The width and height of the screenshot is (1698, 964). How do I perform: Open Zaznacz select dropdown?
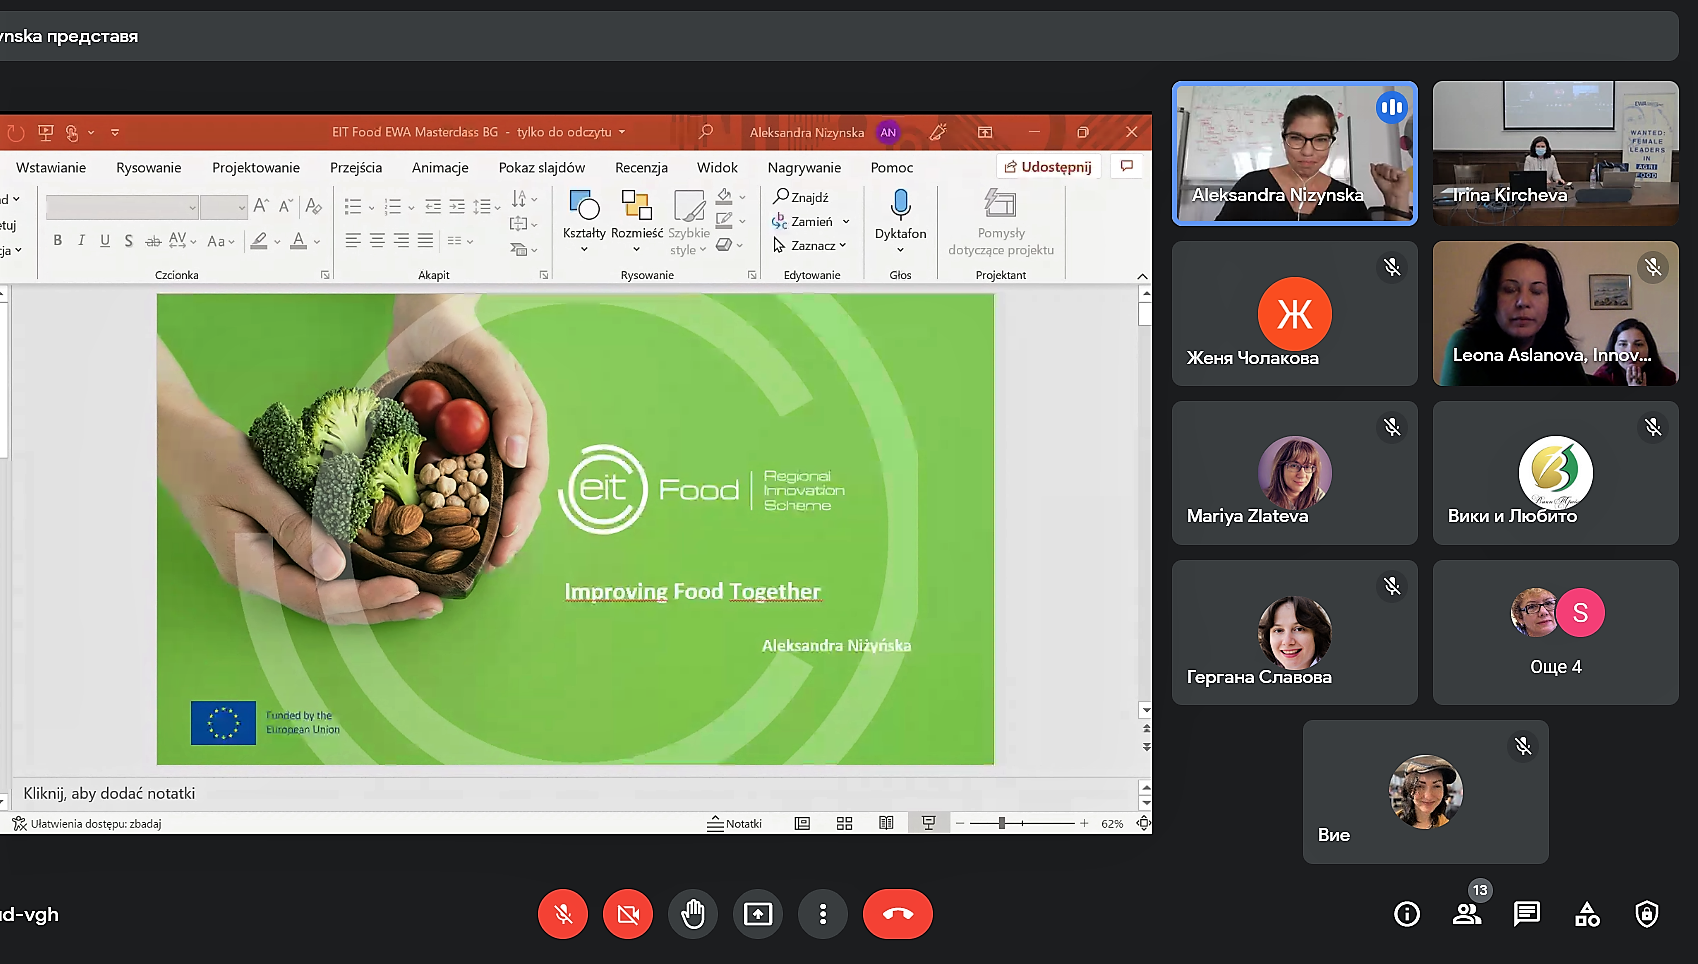[x=810, y=245]
